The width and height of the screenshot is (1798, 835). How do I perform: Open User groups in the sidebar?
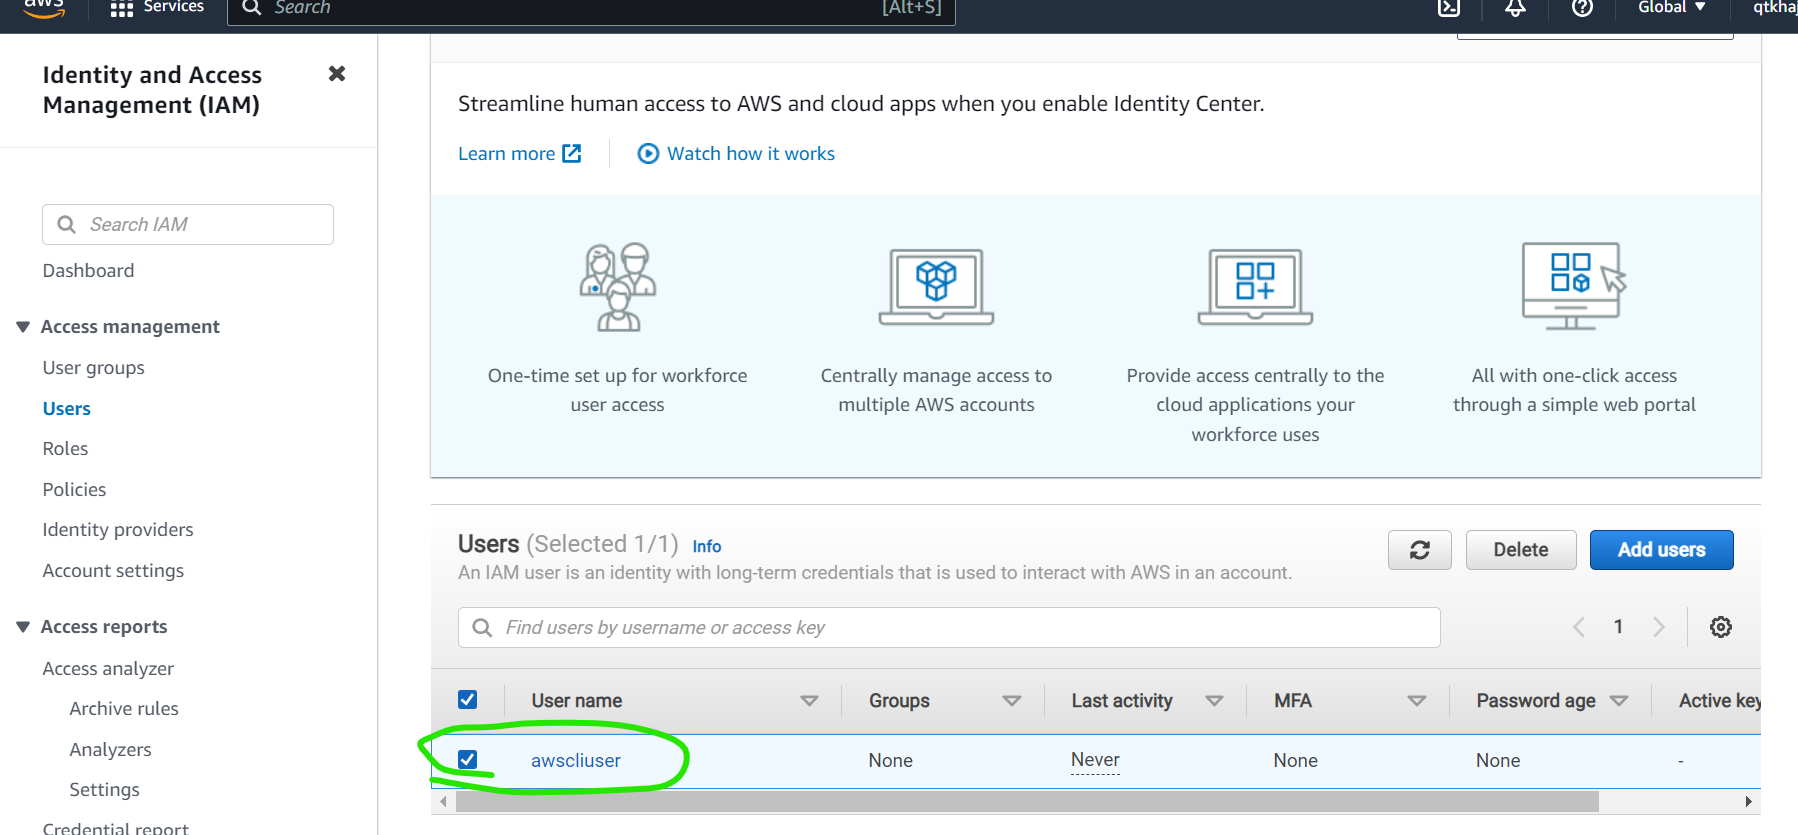[x=93, y=368]
